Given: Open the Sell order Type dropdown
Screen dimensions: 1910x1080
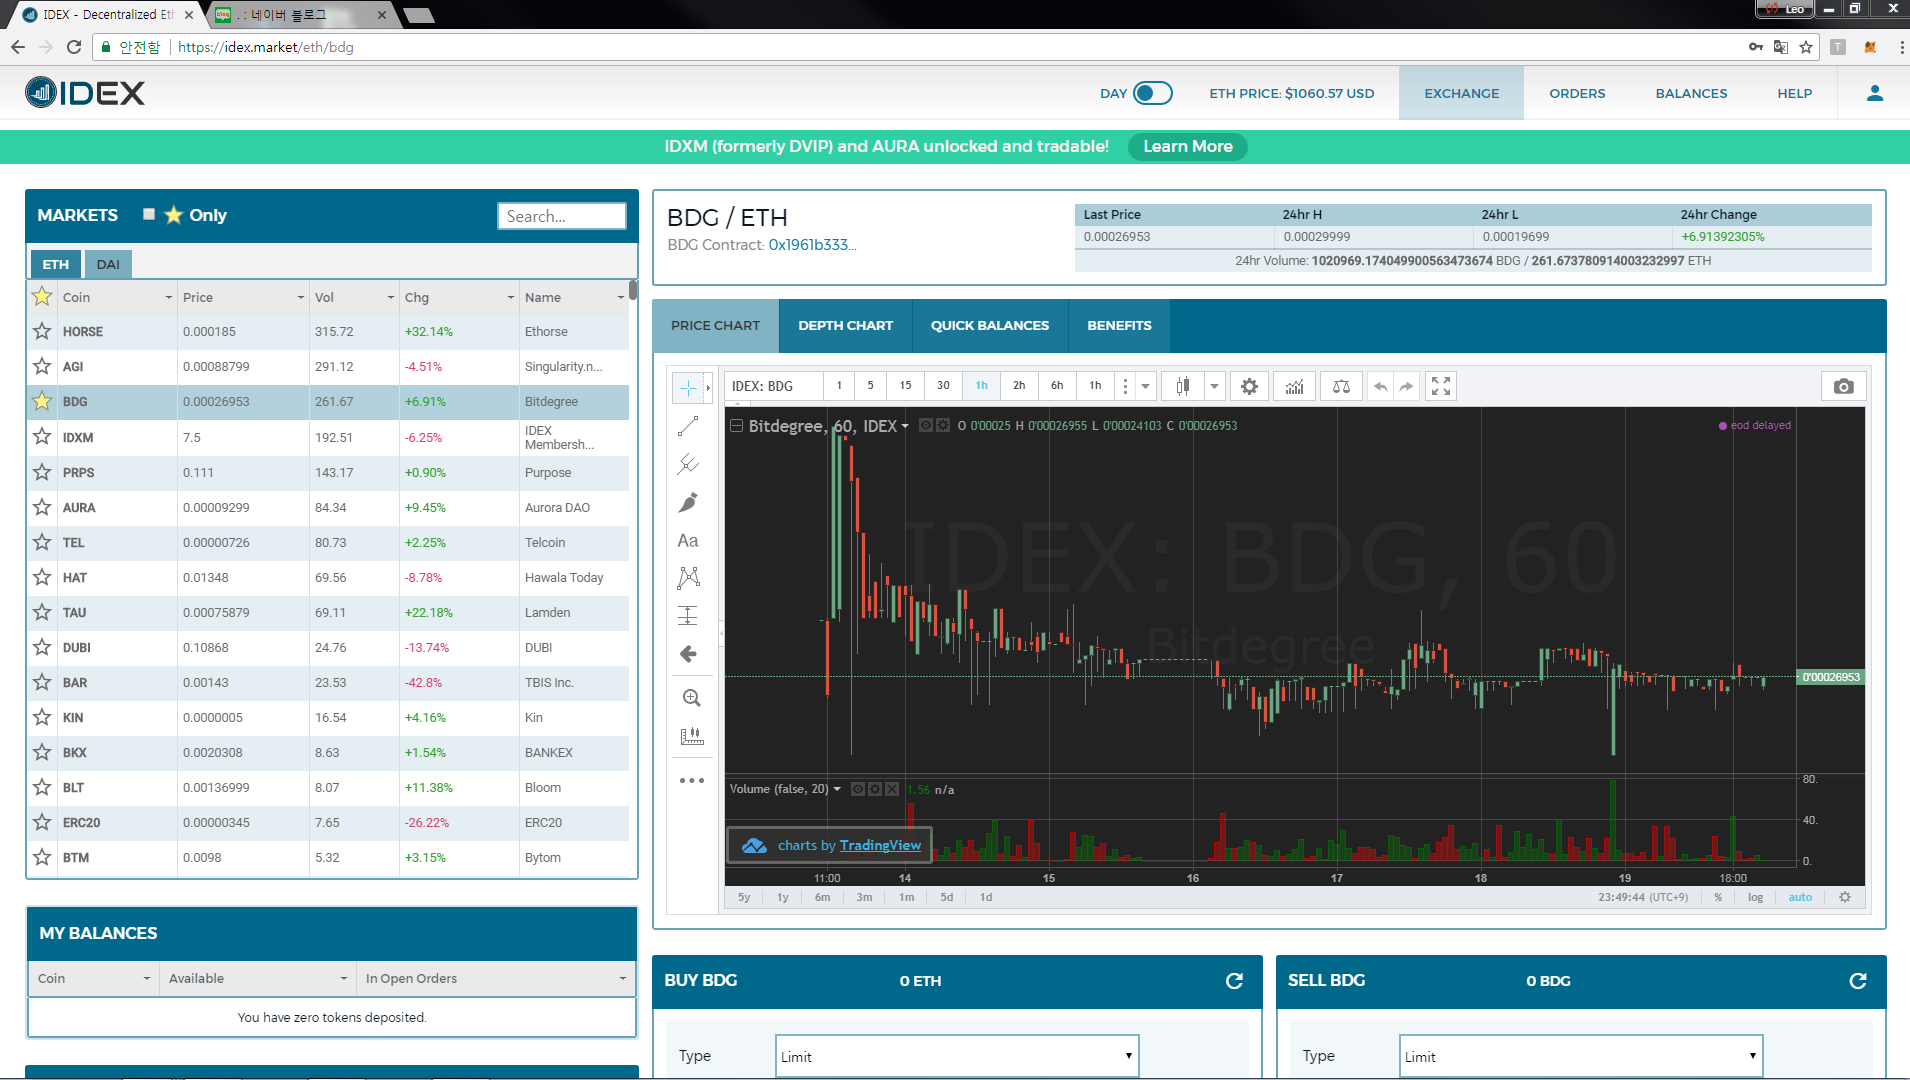Looking at the screenshot, I should pyautogui.click(x=1581, y=1056).
